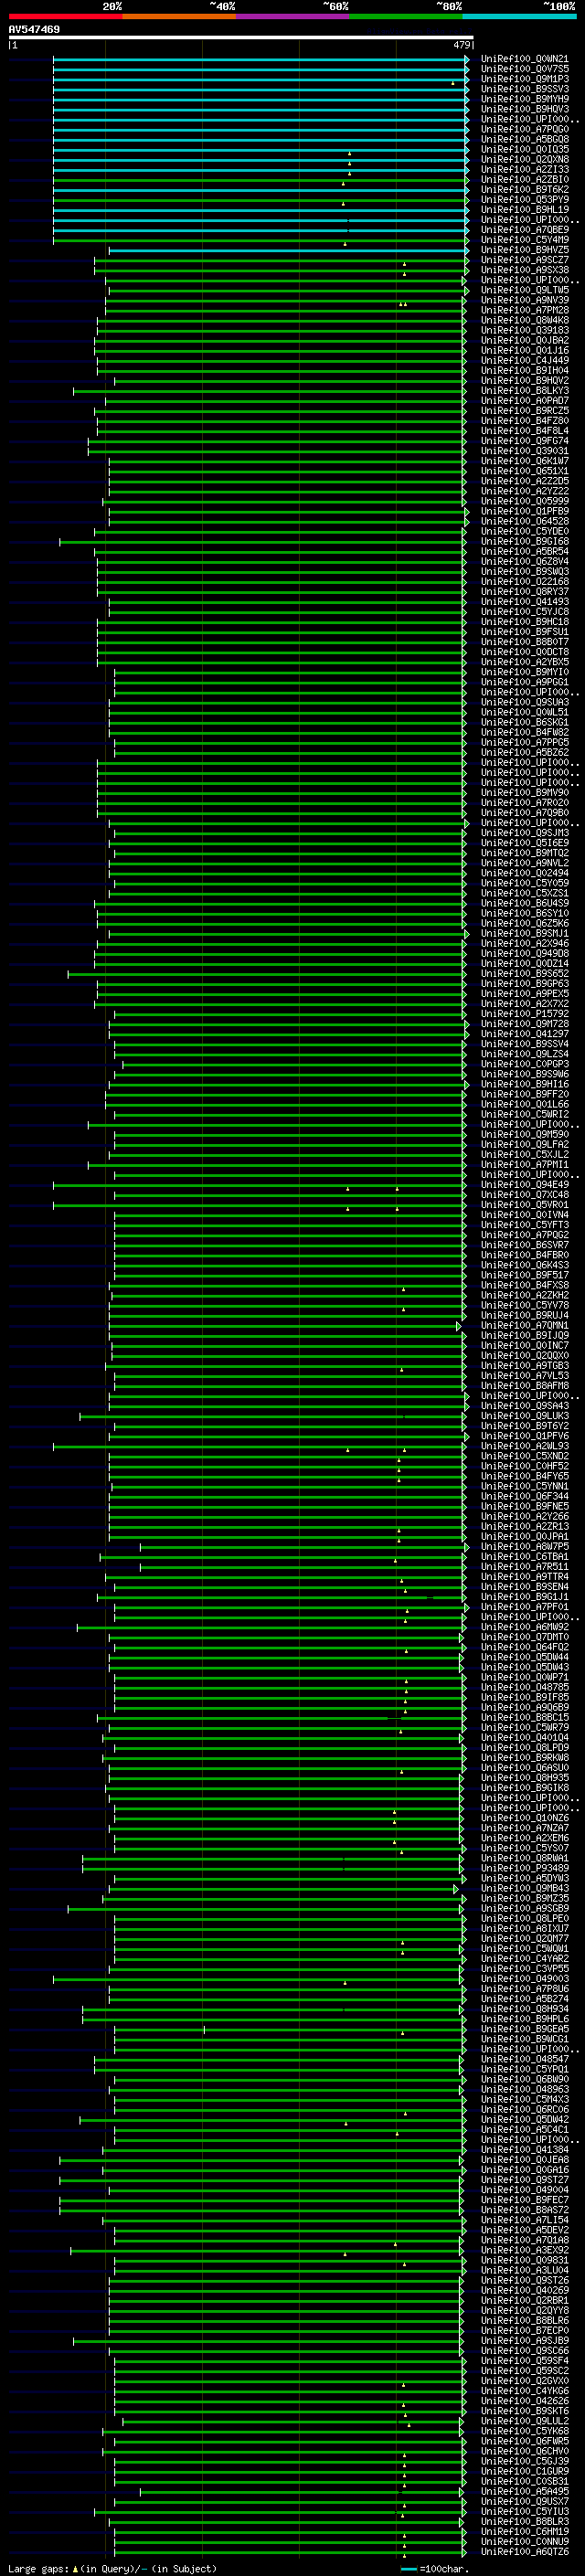
Task: Click the orange ~40% identity legend segment
Action: tap(179, 17)
